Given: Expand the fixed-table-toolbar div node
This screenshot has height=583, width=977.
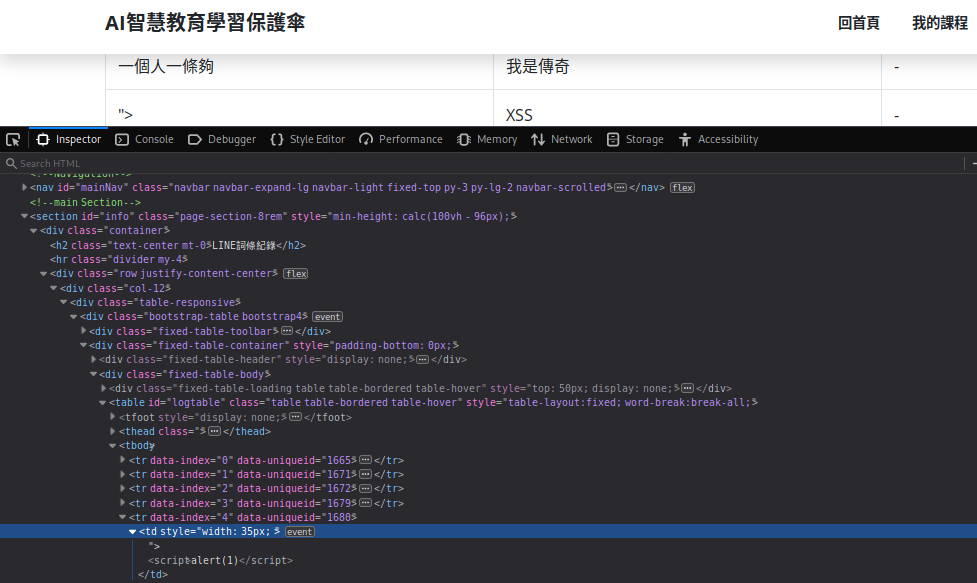Looking at the screenshot, I should 83,331.
